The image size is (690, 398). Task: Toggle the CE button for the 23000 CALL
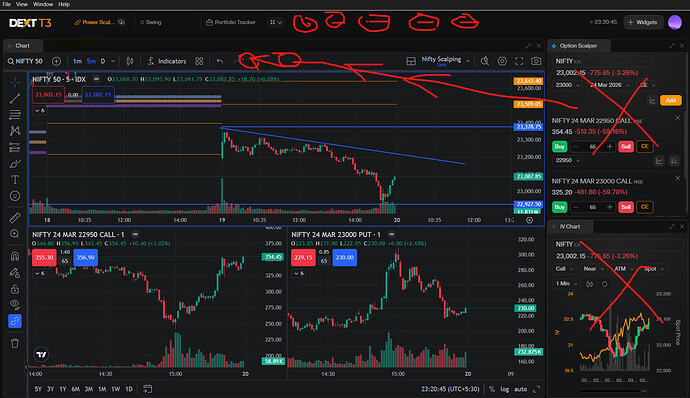click(x=645, y=207)
